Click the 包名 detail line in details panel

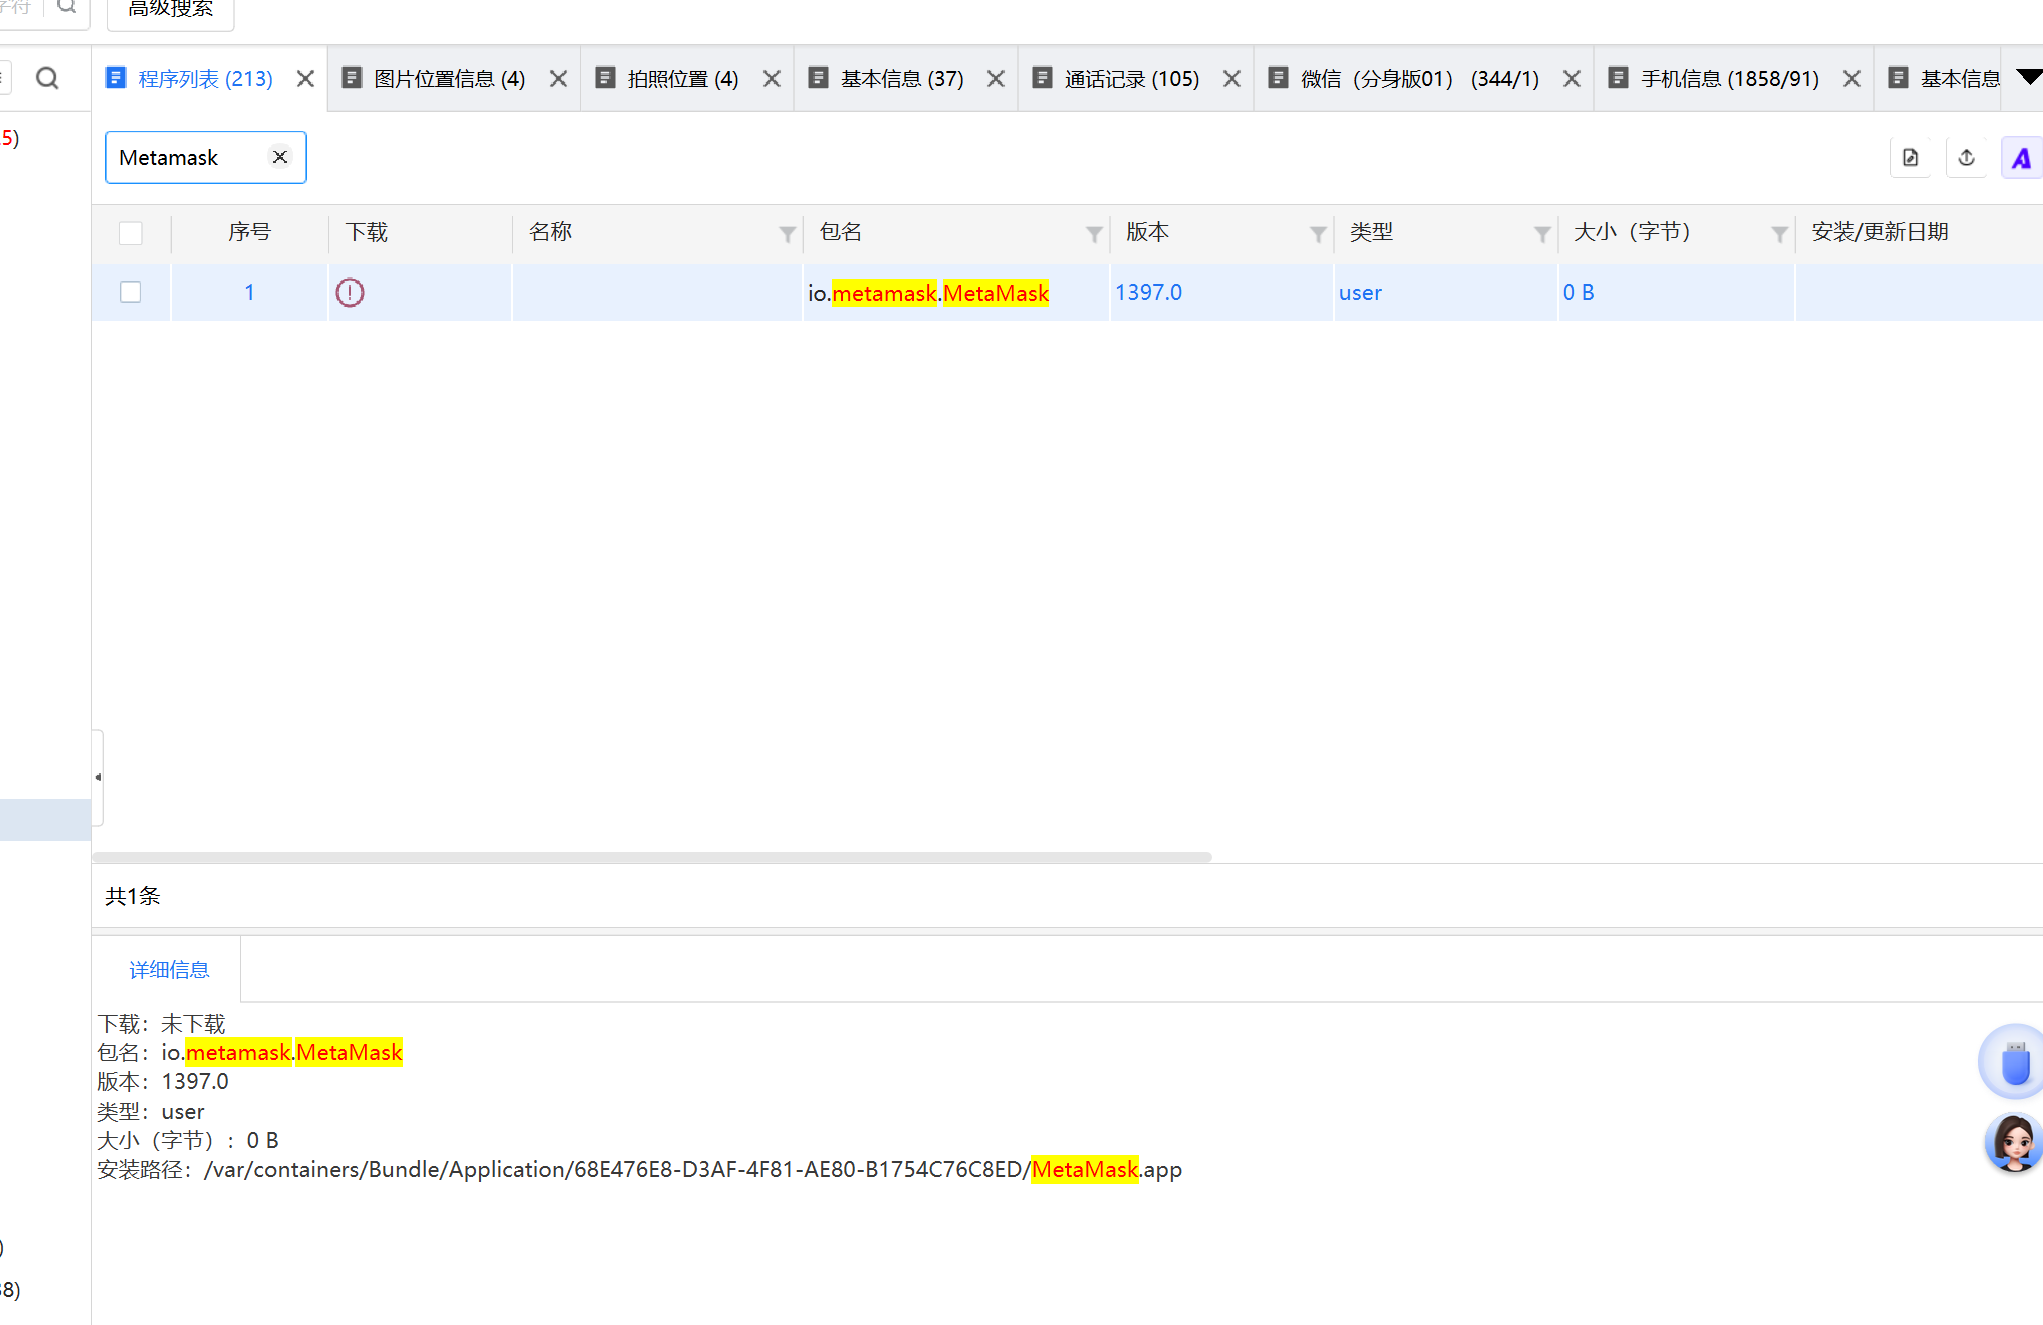pos(250,1052)
